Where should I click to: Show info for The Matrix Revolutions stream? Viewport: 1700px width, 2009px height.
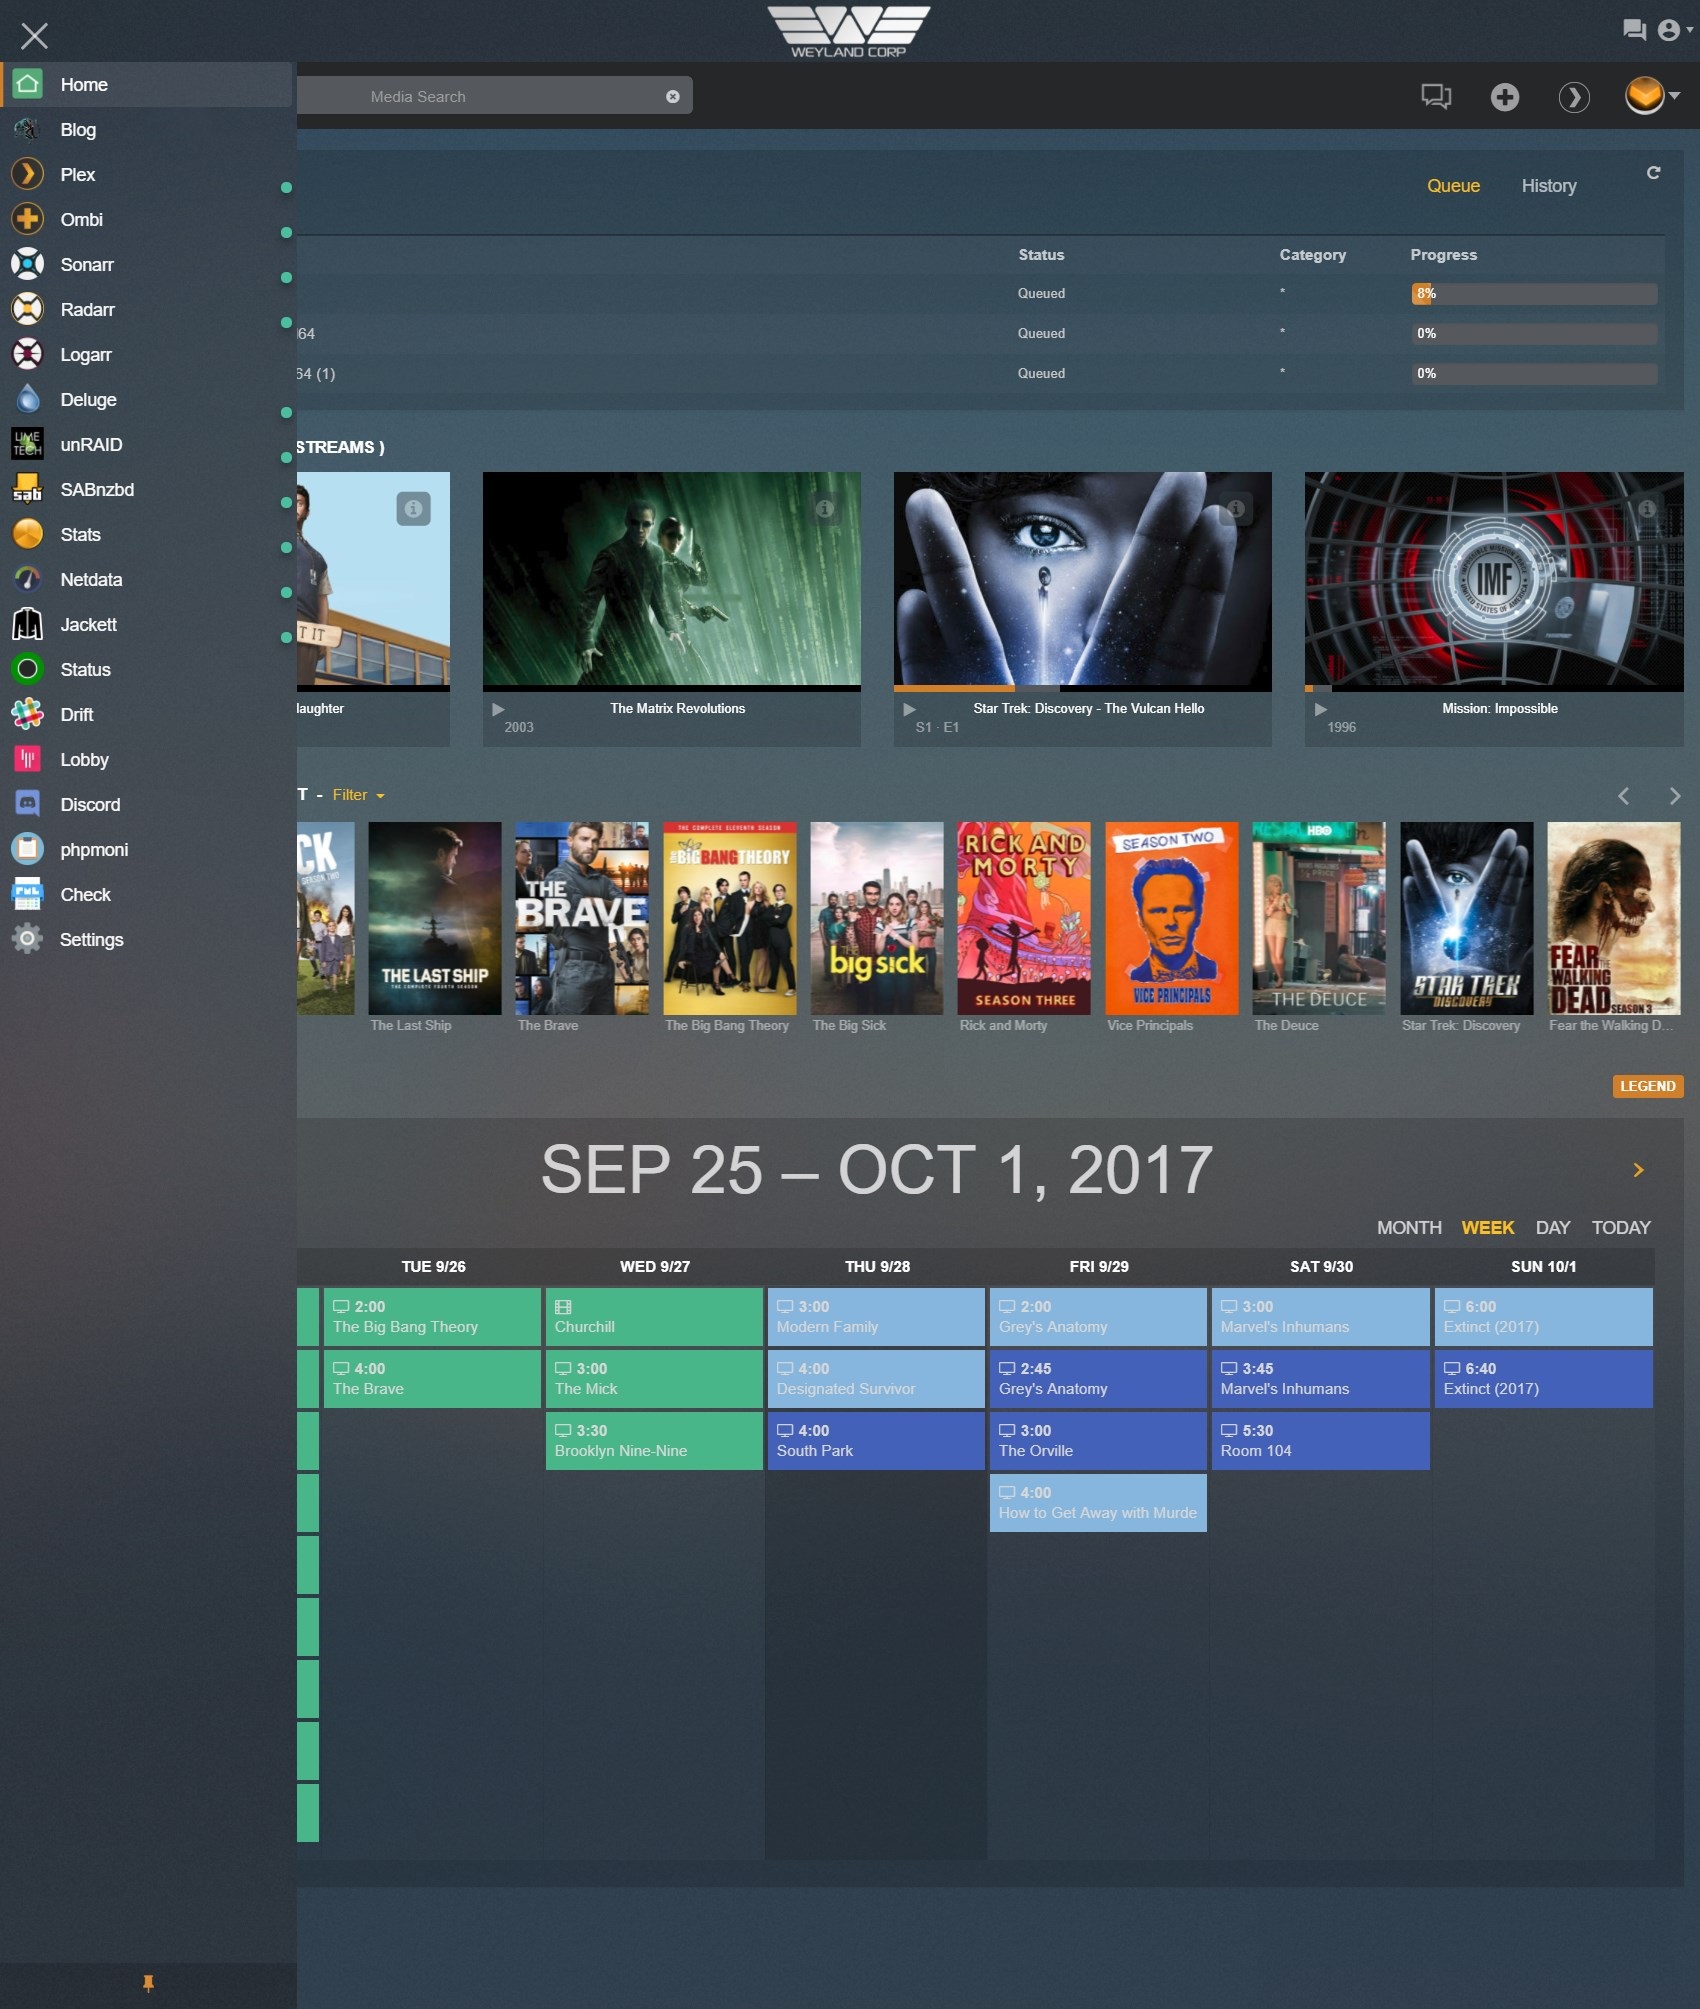pos(825,509)
